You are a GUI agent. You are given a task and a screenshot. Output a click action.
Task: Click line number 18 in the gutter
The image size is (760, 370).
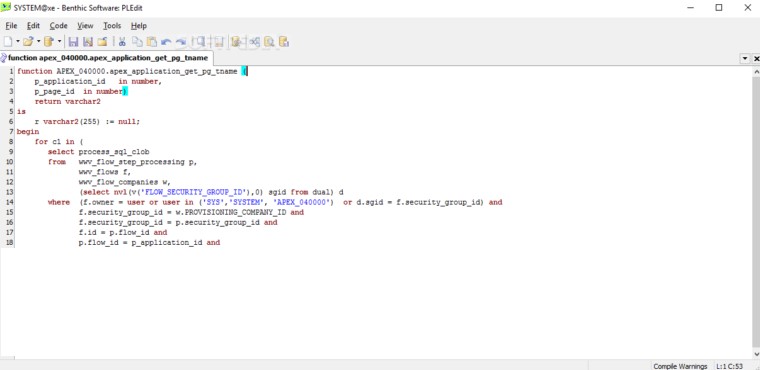coord(10,242)
